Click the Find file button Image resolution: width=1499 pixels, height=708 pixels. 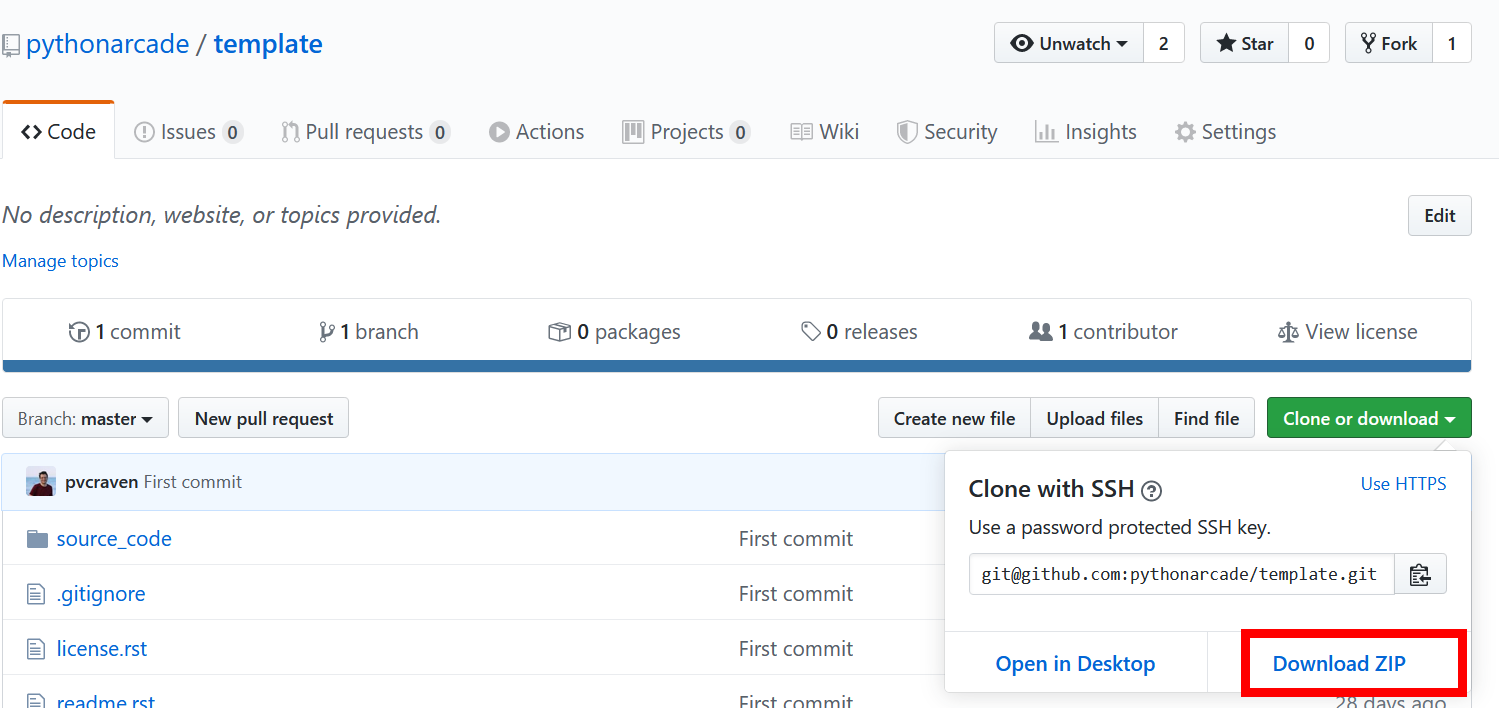click(x=1206, y=418)
